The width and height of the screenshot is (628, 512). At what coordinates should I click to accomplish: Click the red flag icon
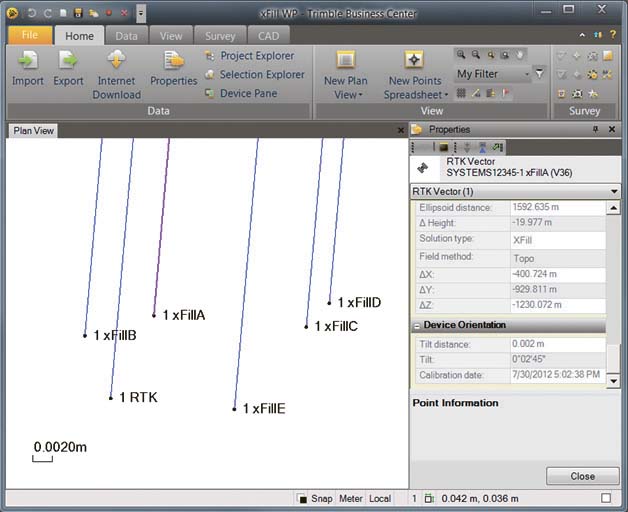click(506, 93)
